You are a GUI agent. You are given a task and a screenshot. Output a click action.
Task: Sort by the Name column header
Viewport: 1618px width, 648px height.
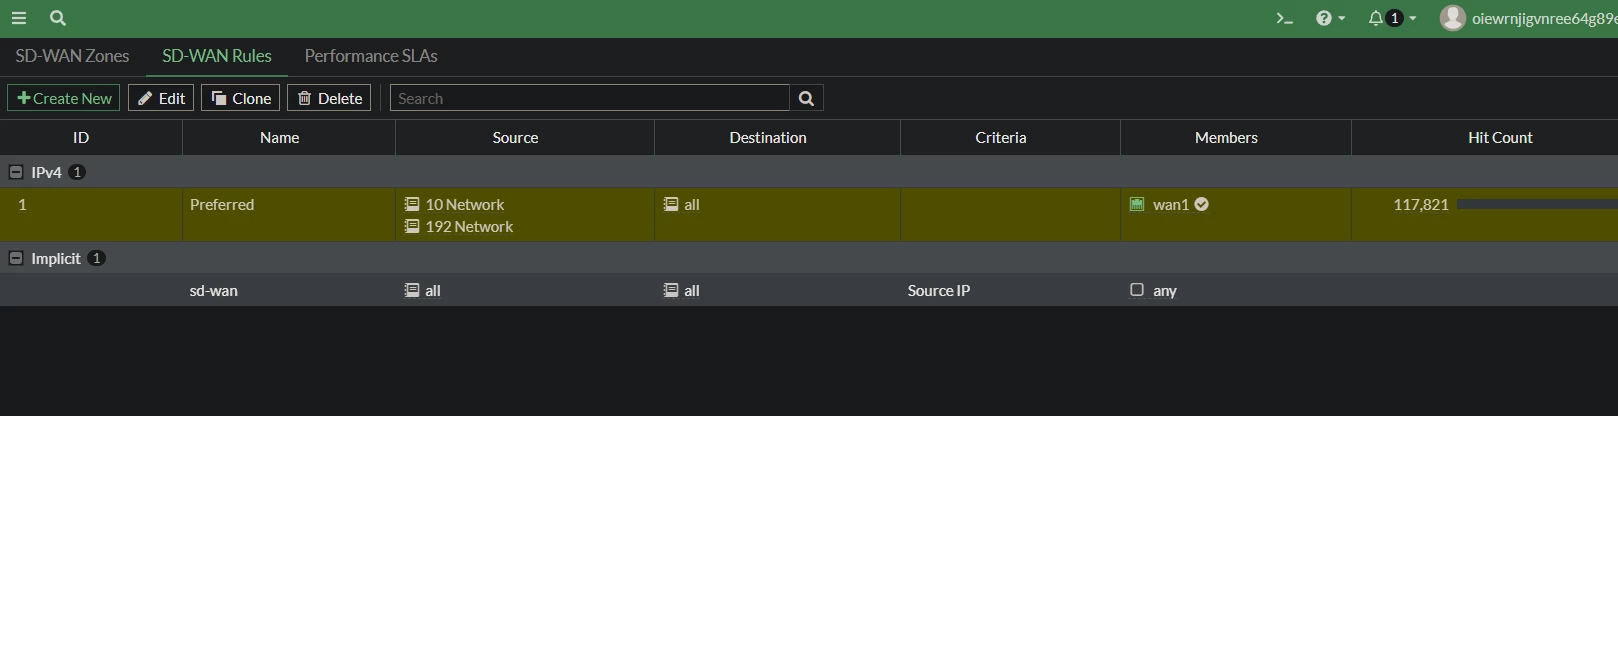pos(280,138)
